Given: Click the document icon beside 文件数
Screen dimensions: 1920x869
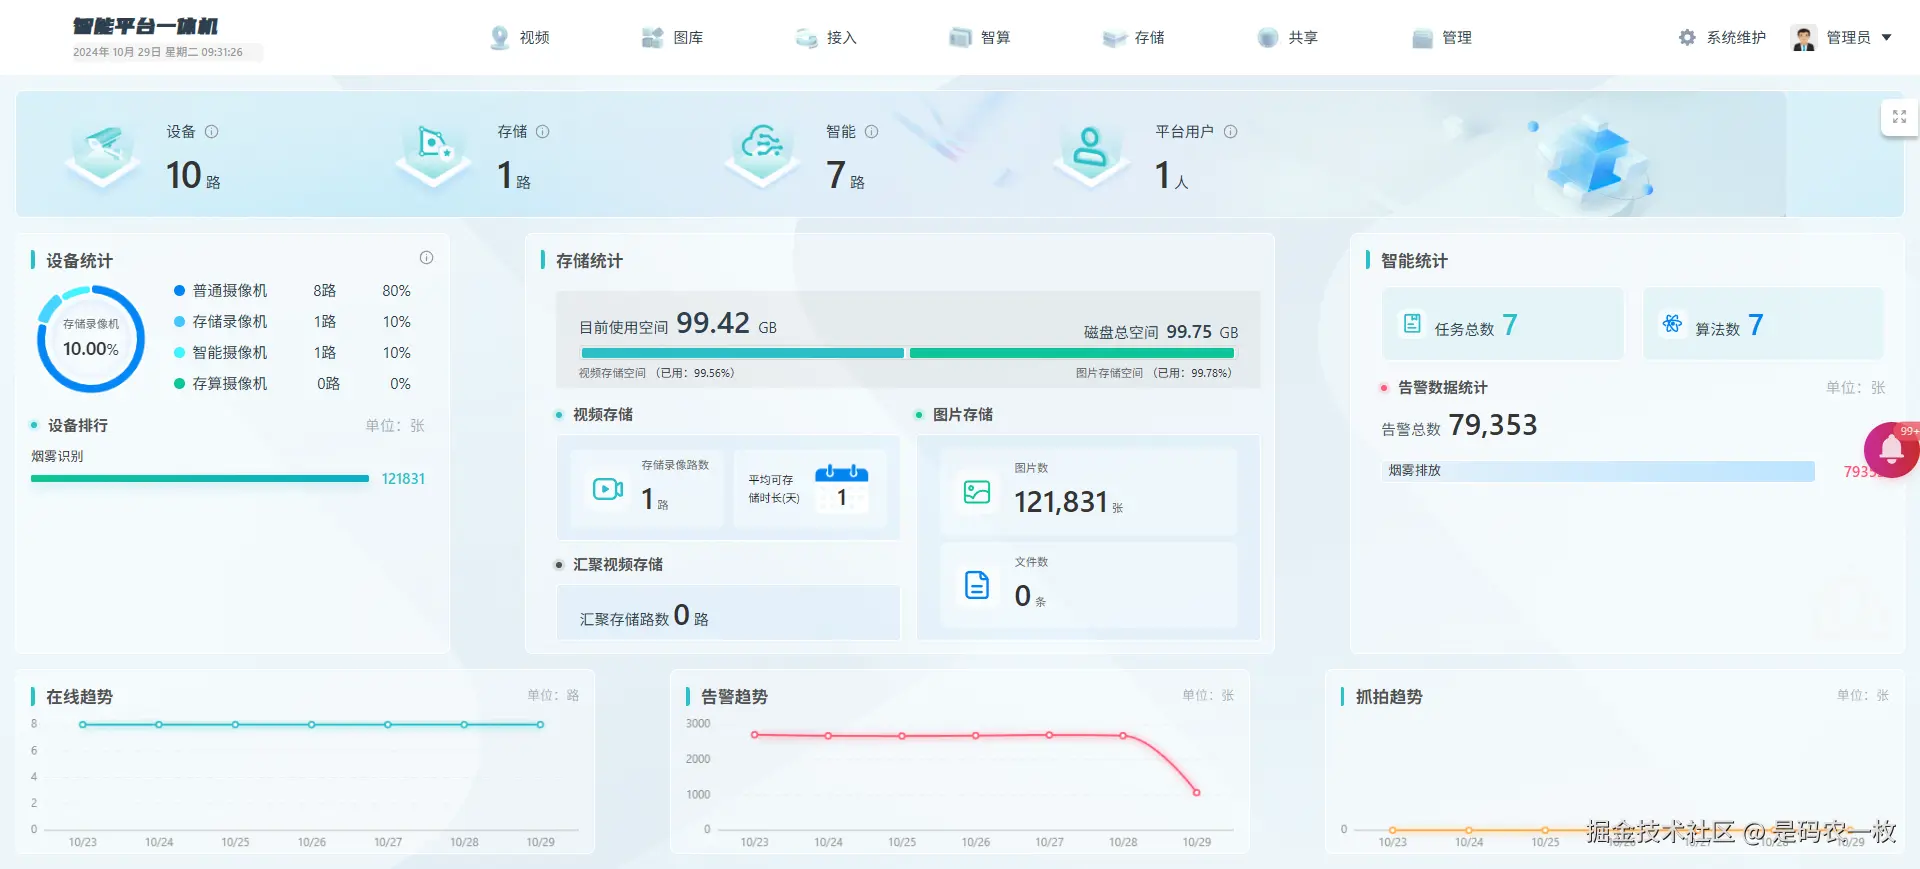Looking at the screenshot, I should tap(977, 585).
